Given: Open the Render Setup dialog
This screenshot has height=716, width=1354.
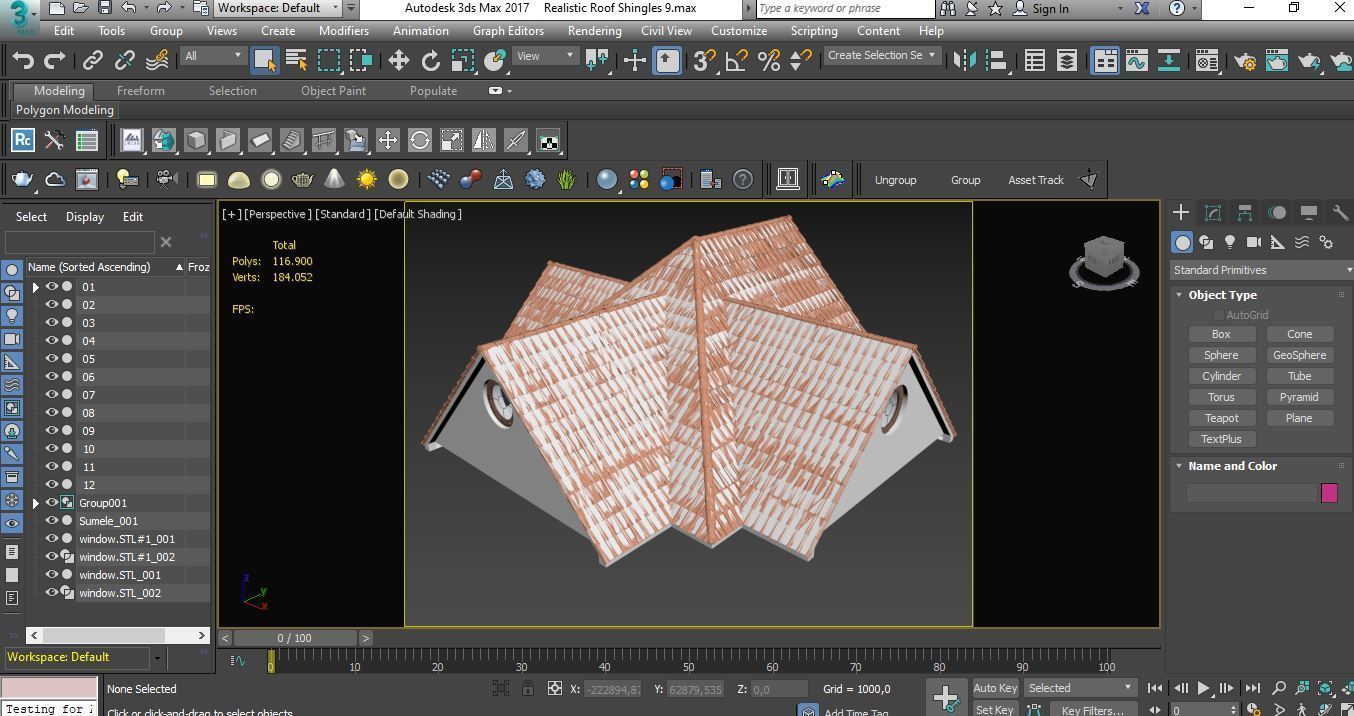Looking at the screenshot, I should (1245, 60).
